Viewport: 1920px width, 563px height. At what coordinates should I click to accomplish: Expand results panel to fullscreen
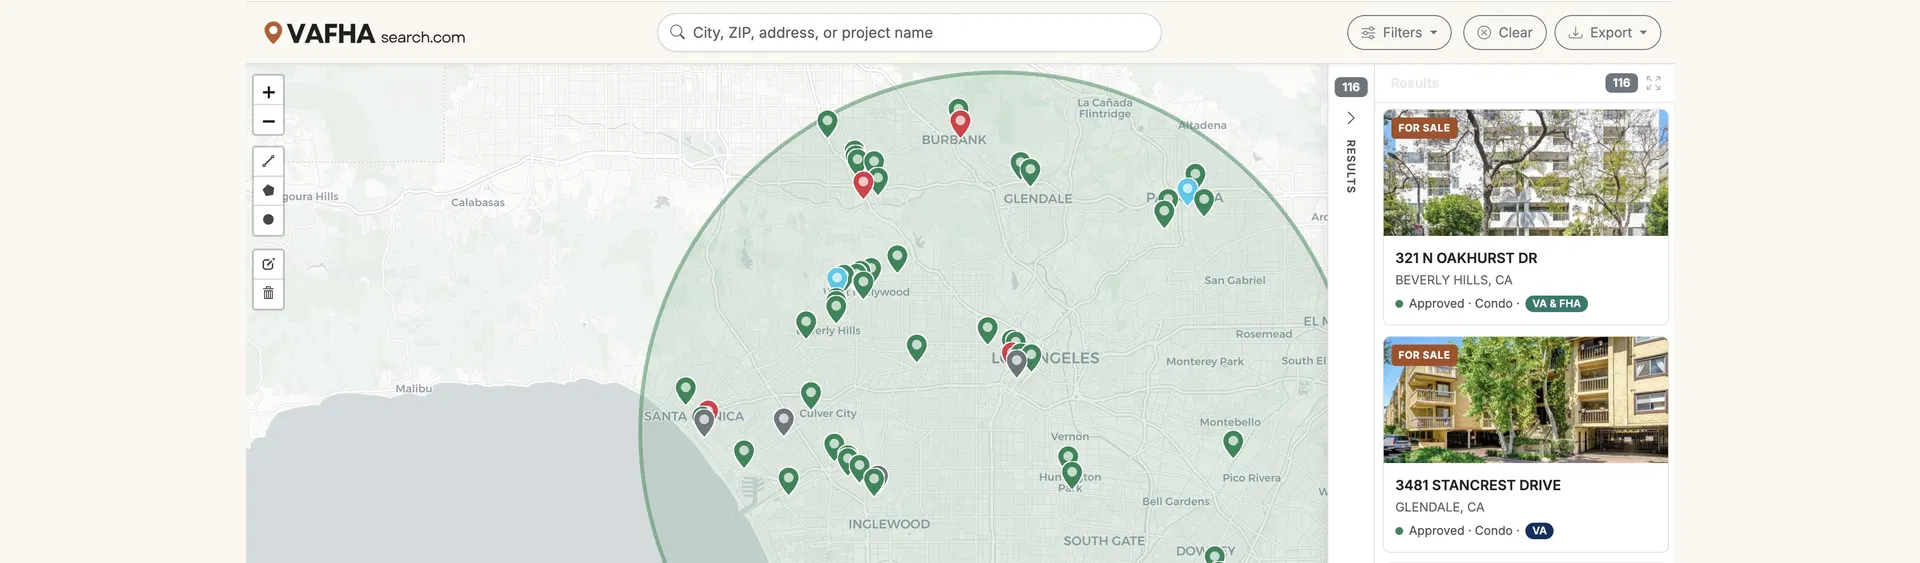pyautogui.click(x=1653, y=83)
